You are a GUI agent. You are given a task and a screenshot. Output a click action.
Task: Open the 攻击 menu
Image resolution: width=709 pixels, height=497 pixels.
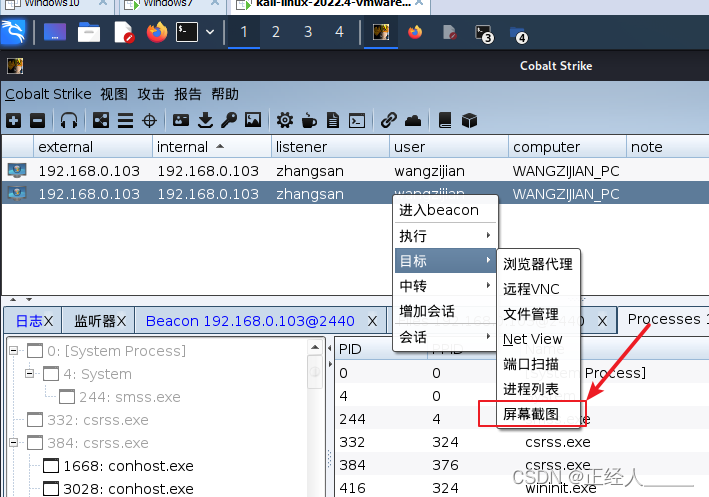coord(151,94)
